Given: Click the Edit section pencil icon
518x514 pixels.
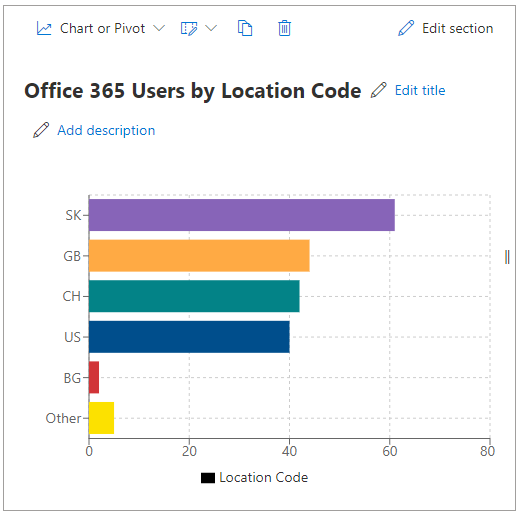Looking at the screenshot, I should coord(406,28).
